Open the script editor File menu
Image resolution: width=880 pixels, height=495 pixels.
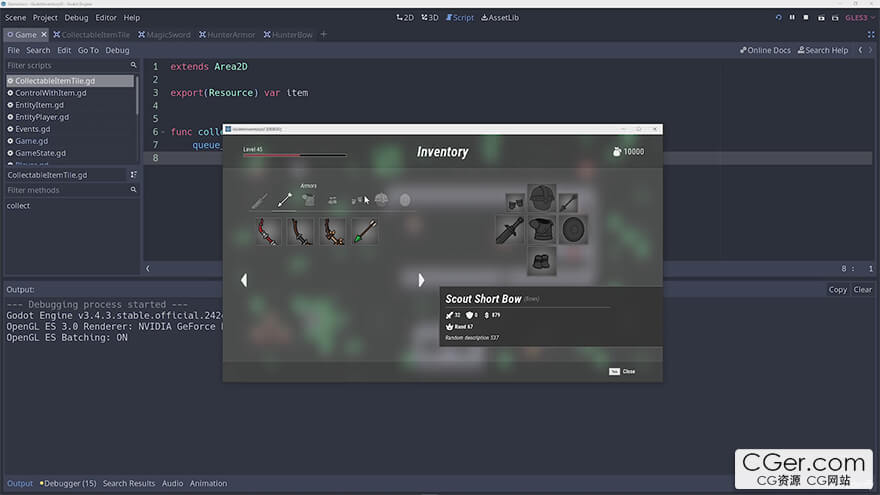click(x=13, y=50)
